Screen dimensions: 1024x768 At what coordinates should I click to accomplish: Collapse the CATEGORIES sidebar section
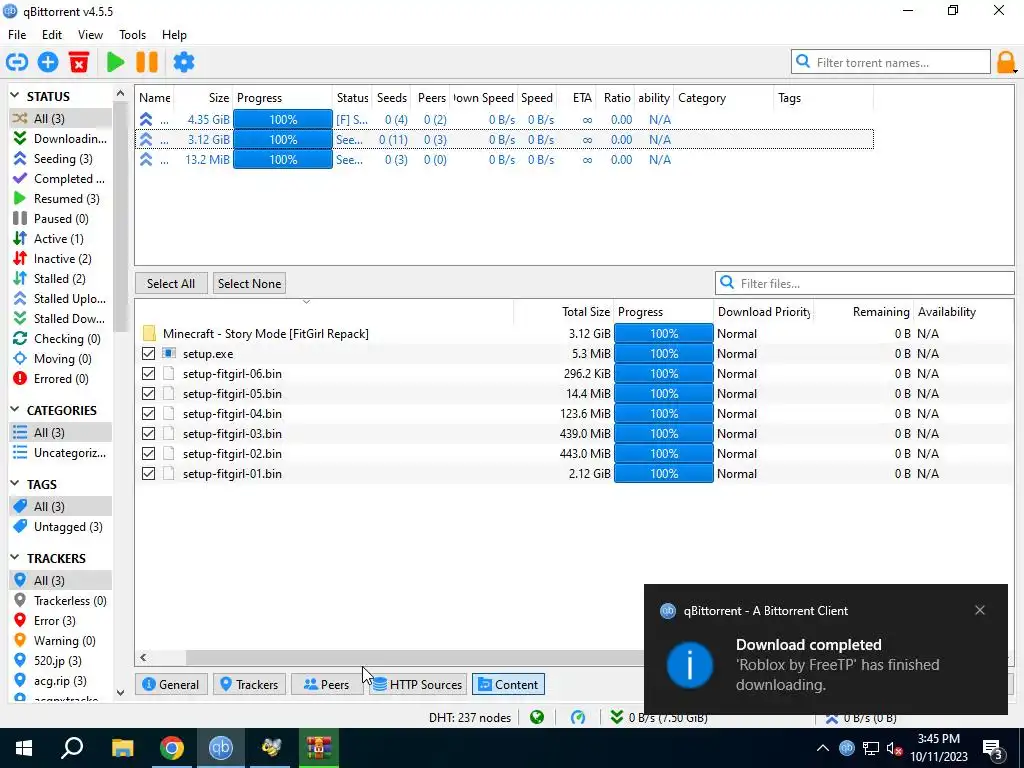(15, 410)
